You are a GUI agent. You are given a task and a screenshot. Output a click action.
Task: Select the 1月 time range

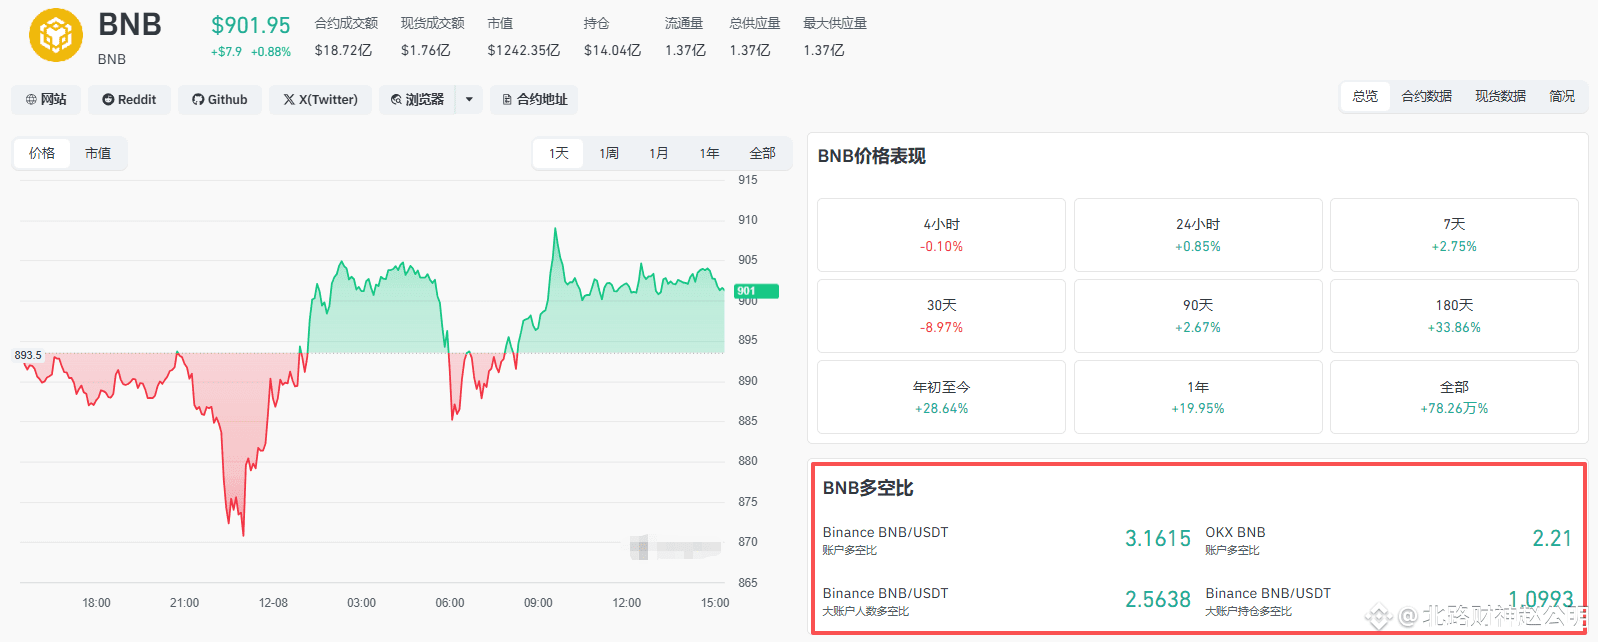[x=659, y=153]
